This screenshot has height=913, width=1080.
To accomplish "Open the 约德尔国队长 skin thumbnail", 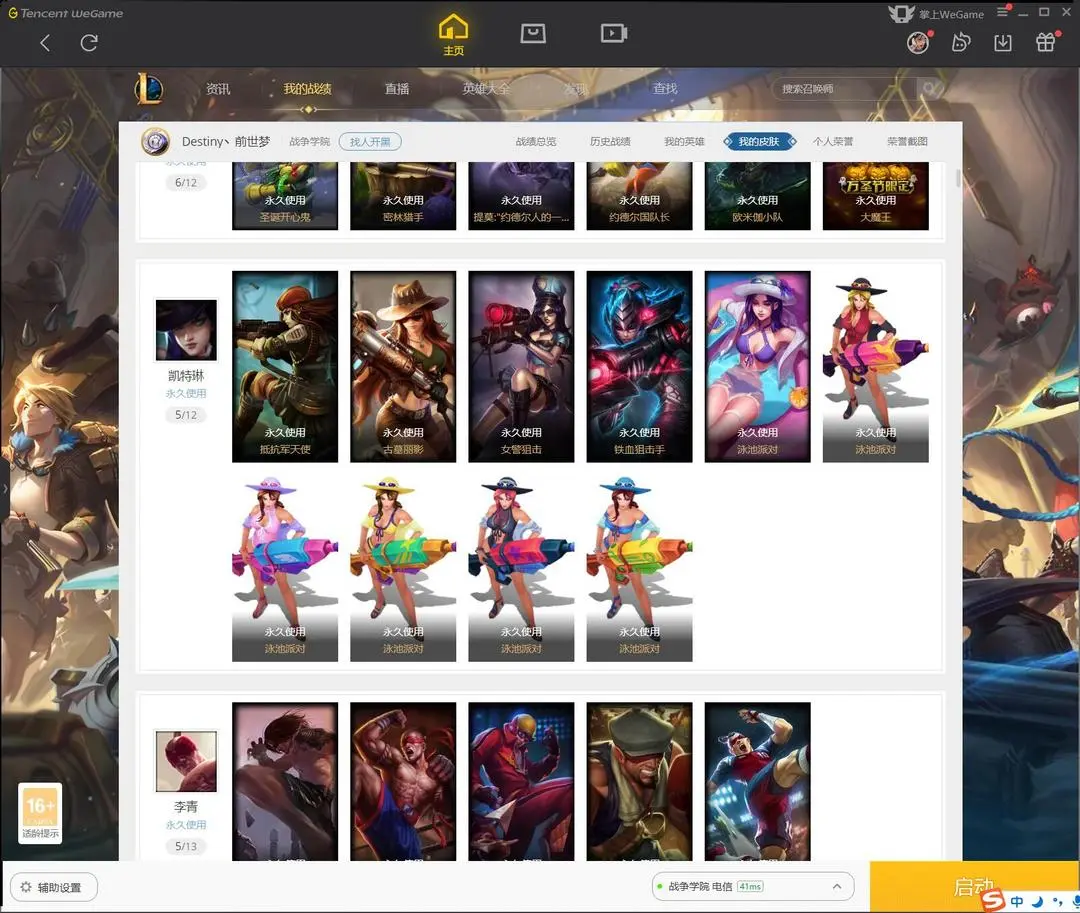I will point(639,196).
